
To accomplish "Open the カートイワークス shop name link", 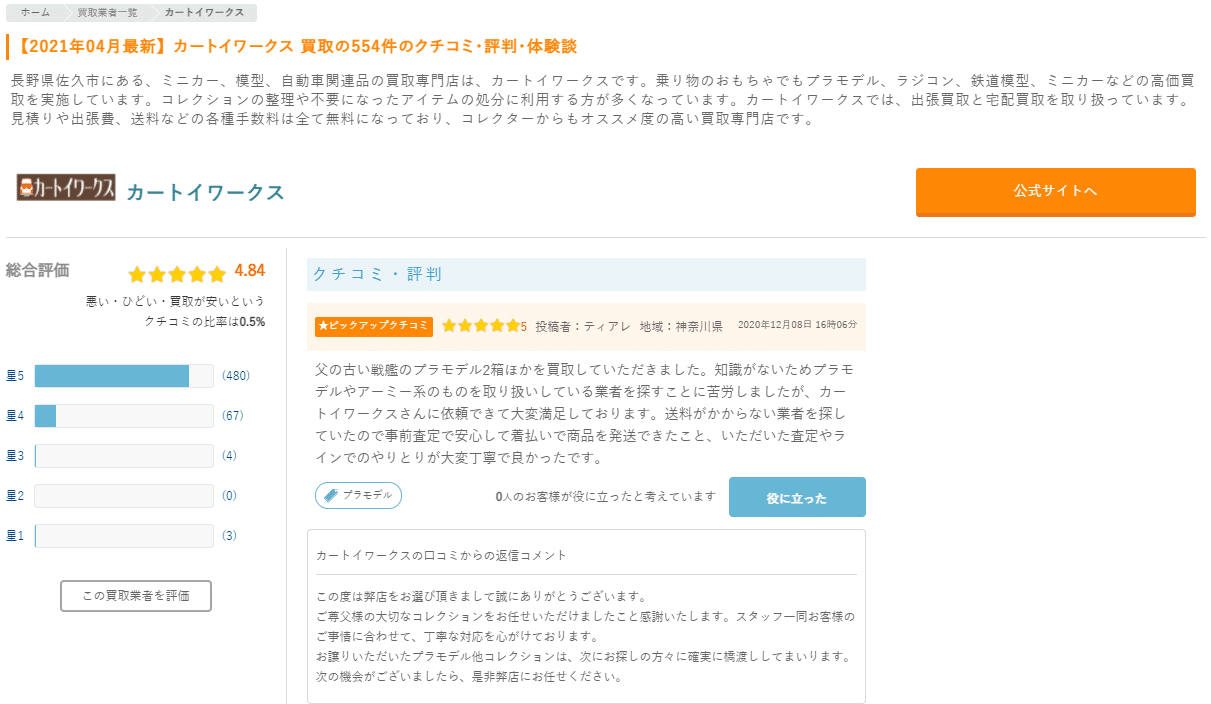I will [x=205, y=192].
